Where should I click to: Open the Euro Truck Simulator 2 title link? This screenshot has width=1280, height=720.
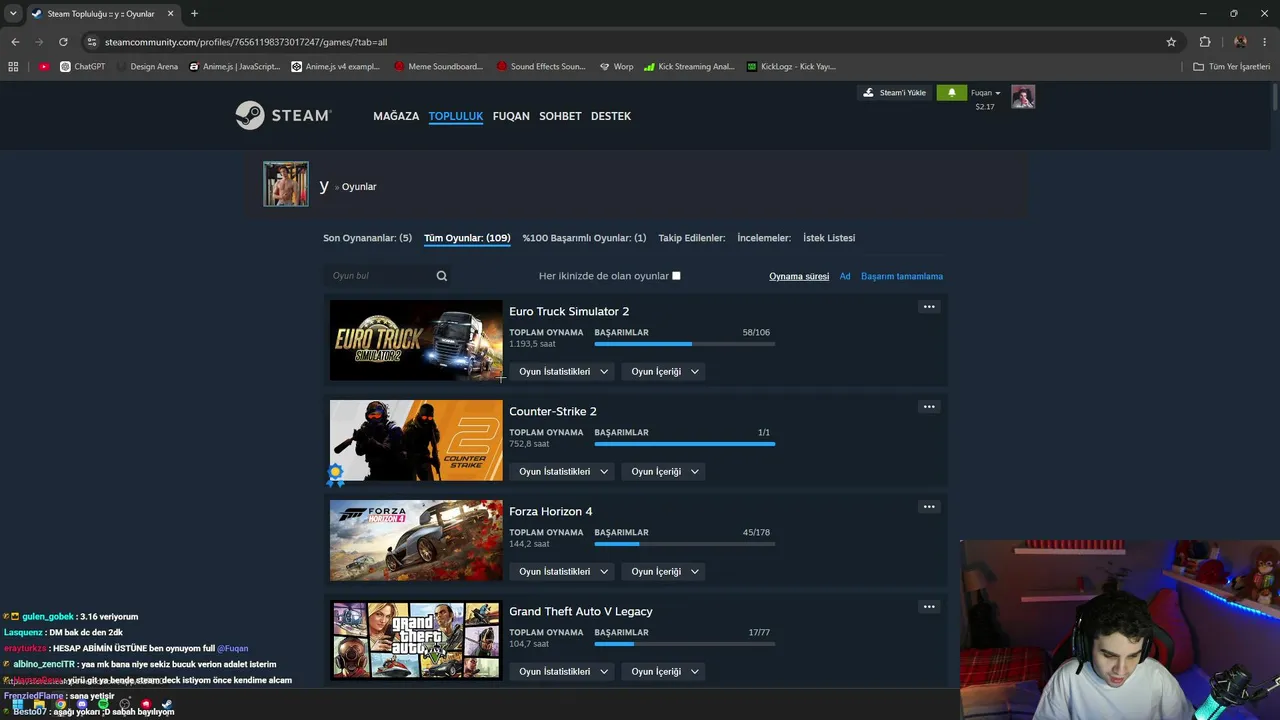pos(569,311)
